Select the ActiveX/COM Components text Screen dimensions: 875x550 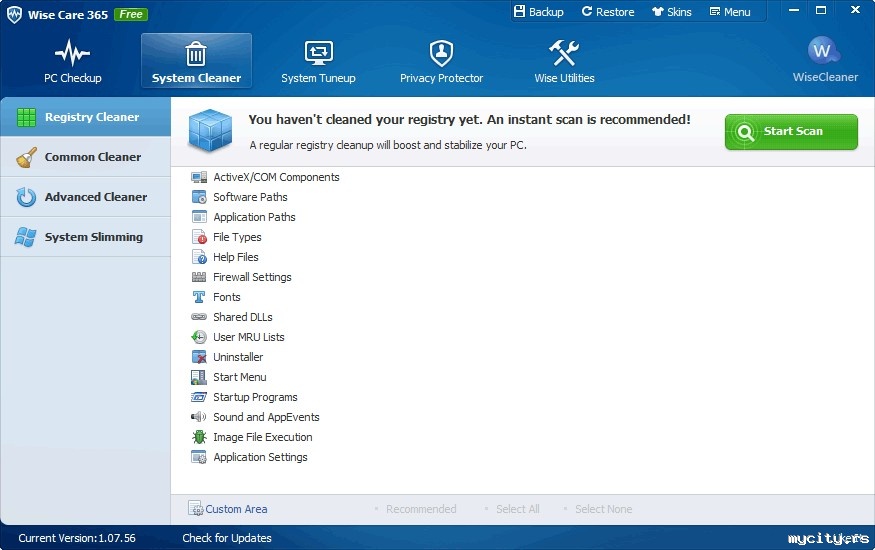276,177
